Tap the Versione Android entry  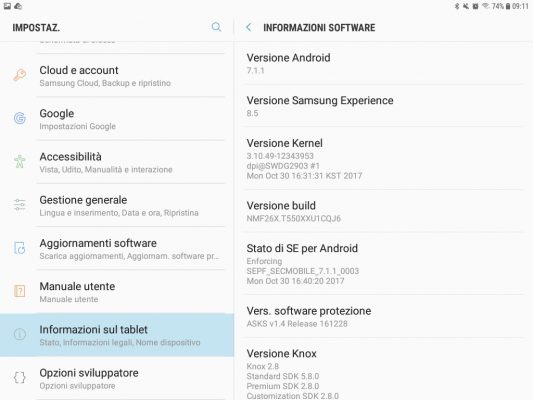(x=383, y=64)
